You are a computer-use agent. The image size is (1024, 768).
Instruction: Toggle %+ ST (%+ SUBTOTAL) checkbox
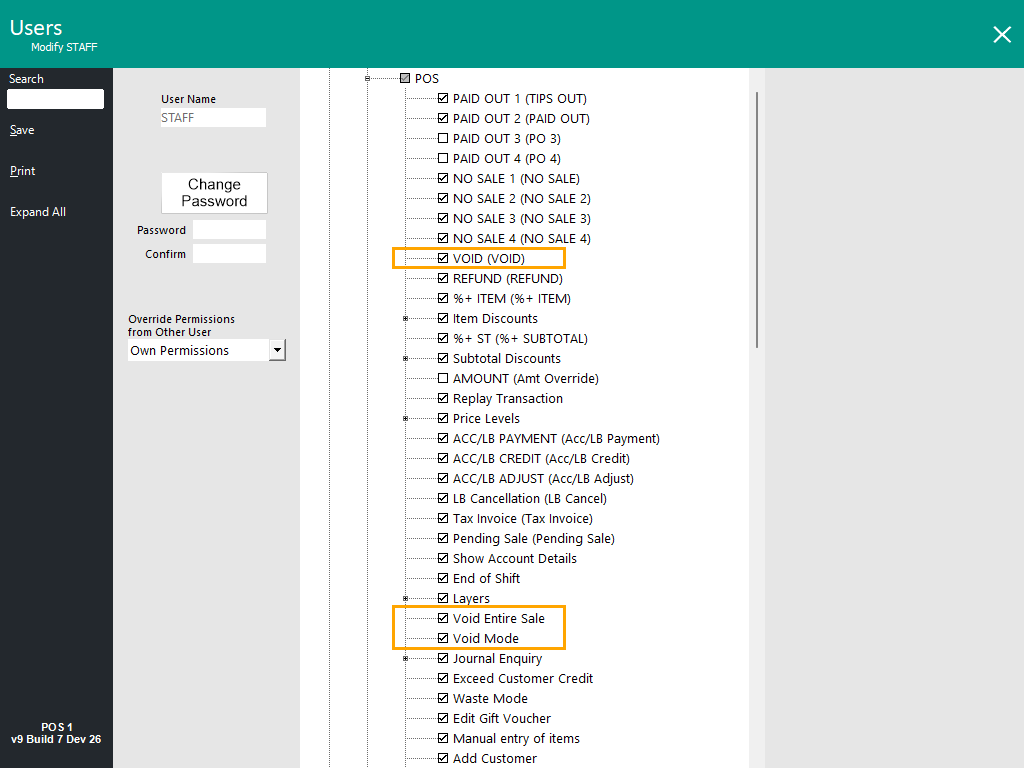click(443, 338)
